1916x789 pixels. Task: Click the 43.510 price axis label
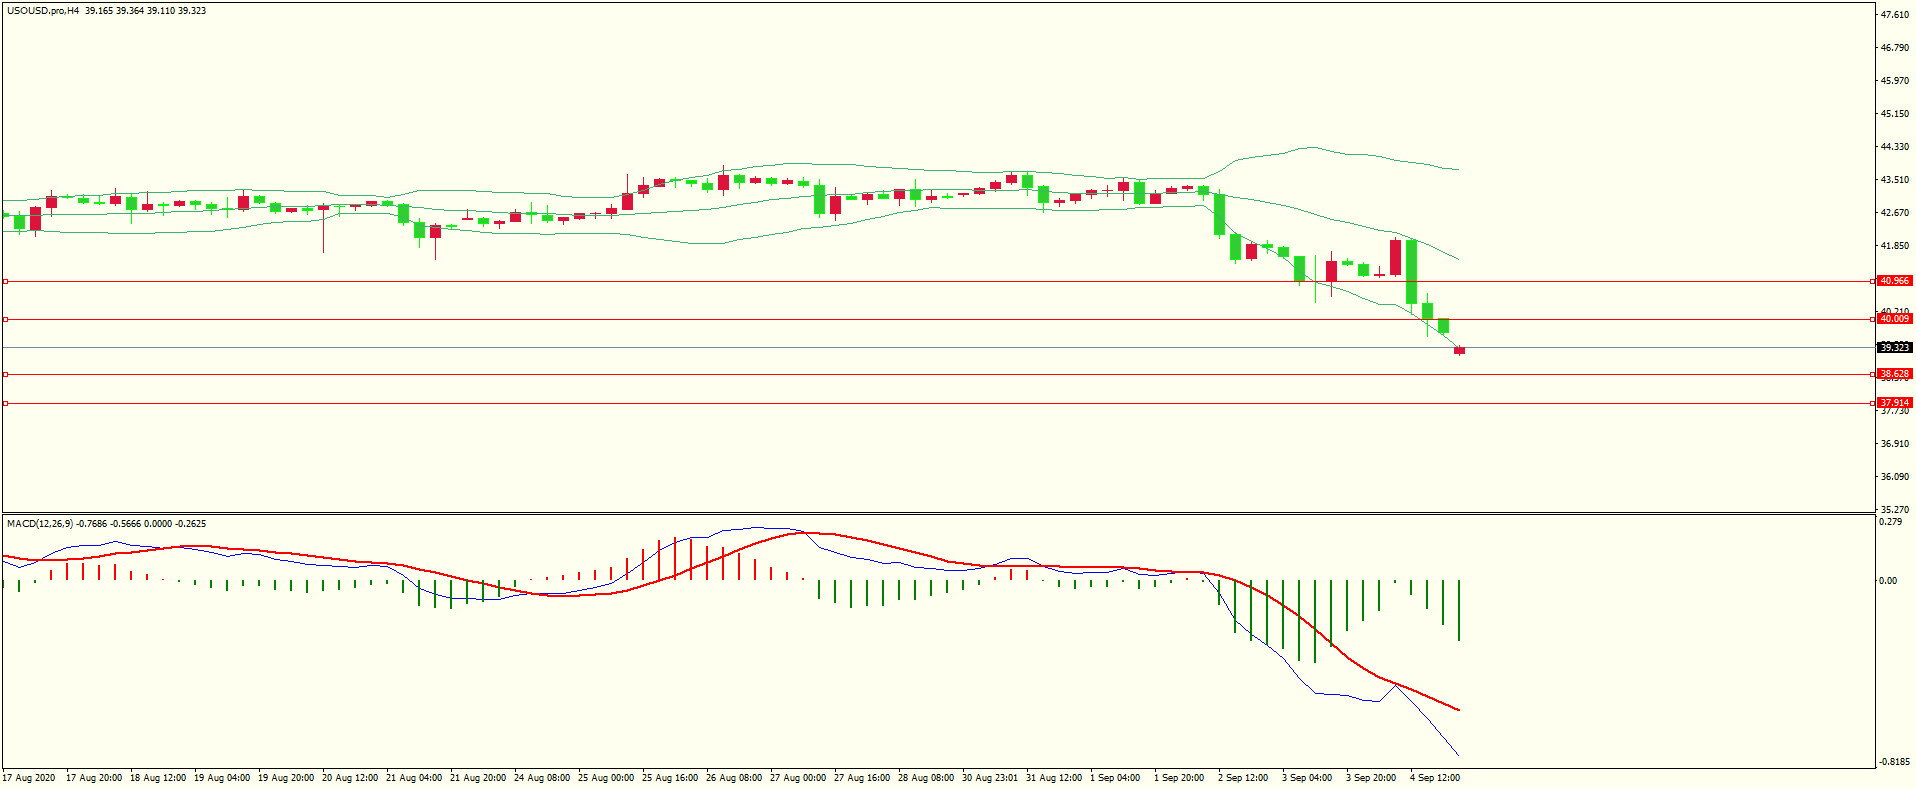pos(1894,180)
